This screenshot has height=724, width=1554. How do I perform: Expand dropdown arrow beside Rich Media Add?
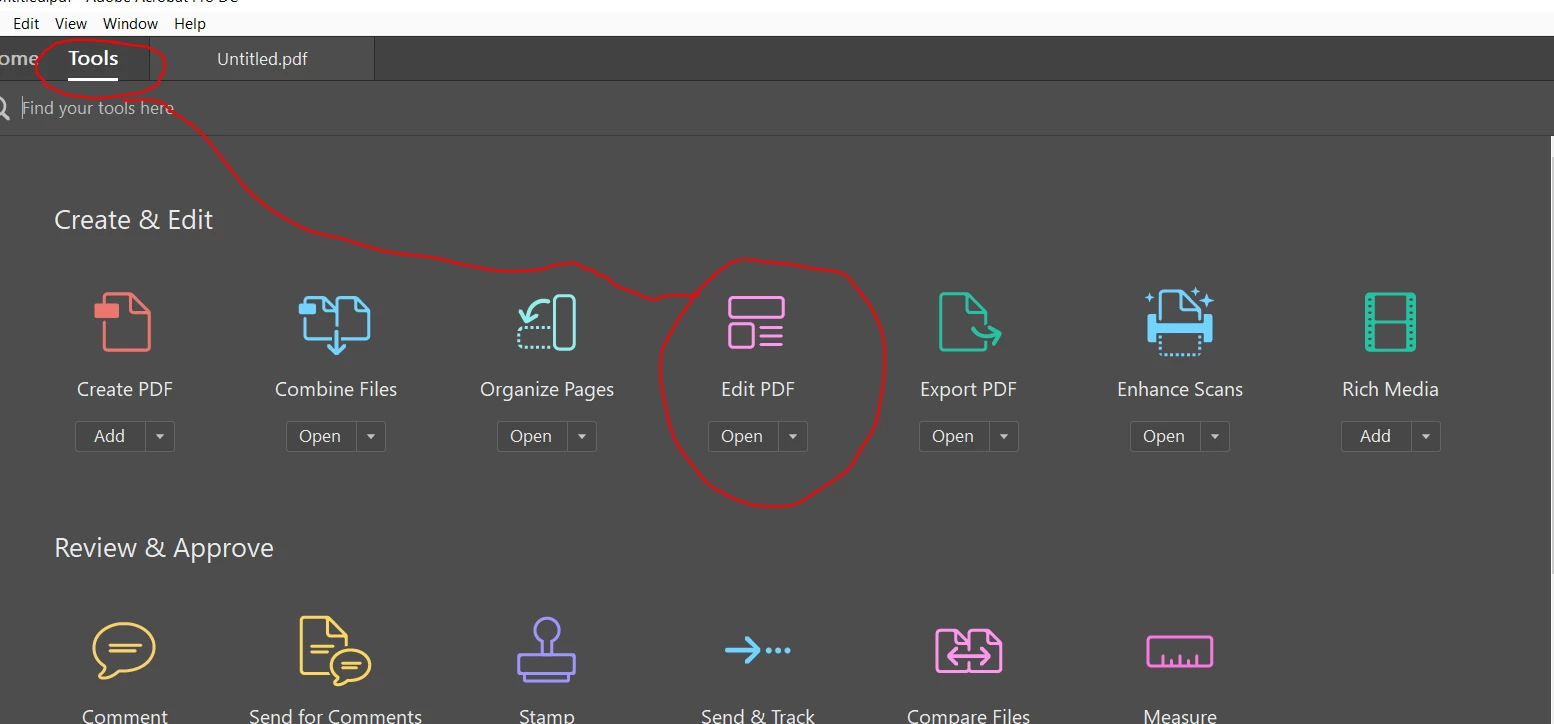[x=1426, y=437]
